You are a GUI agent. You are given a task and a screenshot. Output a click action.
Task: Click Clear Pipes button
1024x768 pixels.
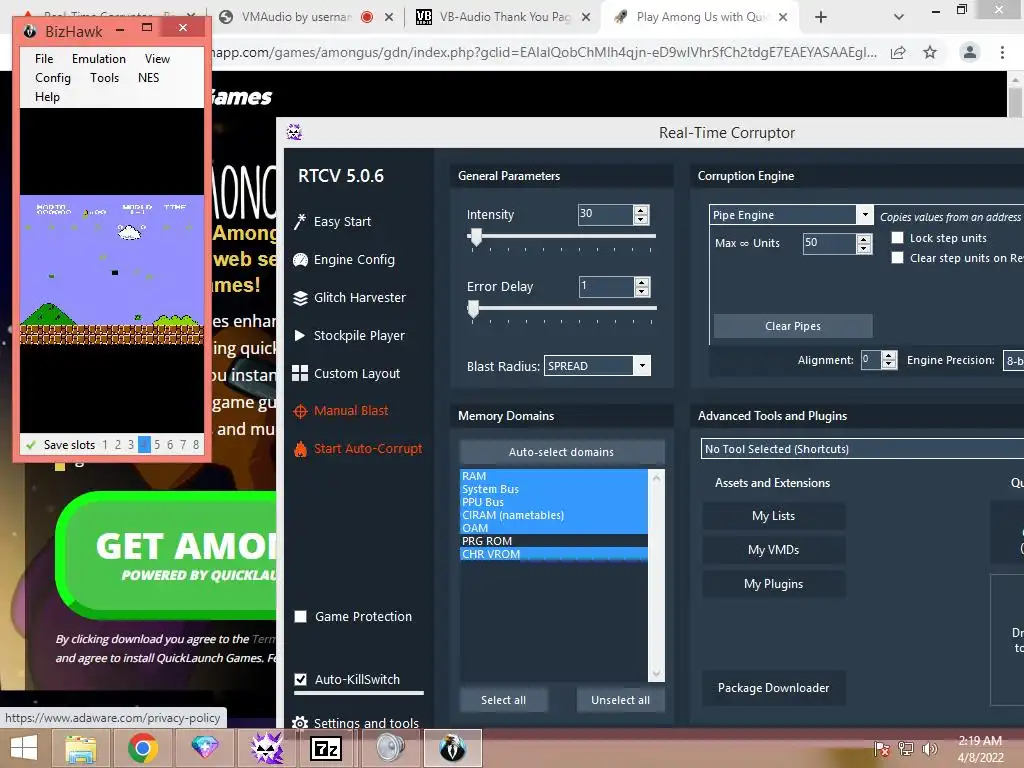coord(793,326)
